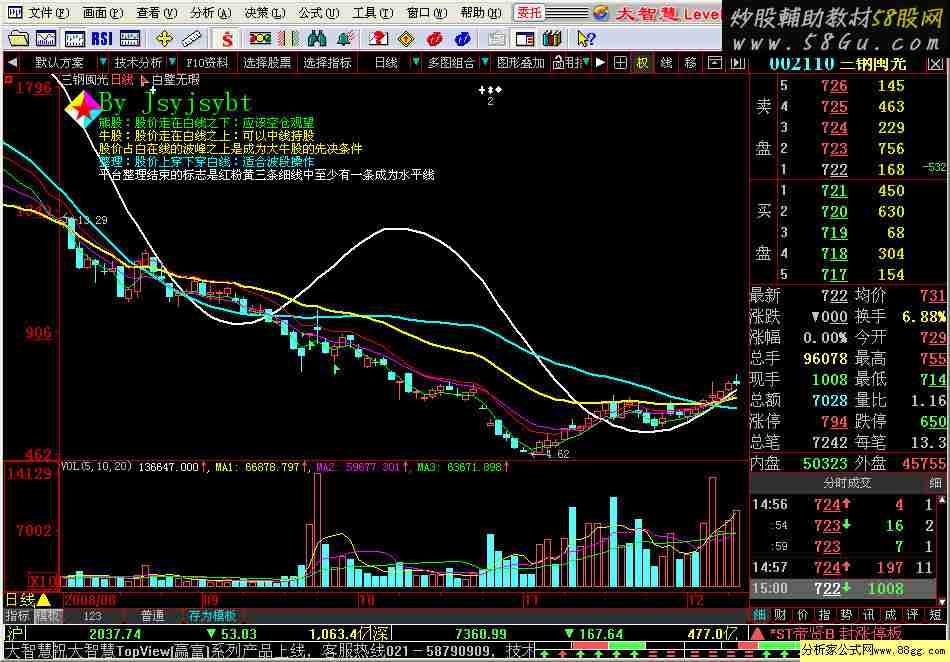
Task: Select the ruler measuring tool icon
Action: pyautogui.click(x=191, y=39)
